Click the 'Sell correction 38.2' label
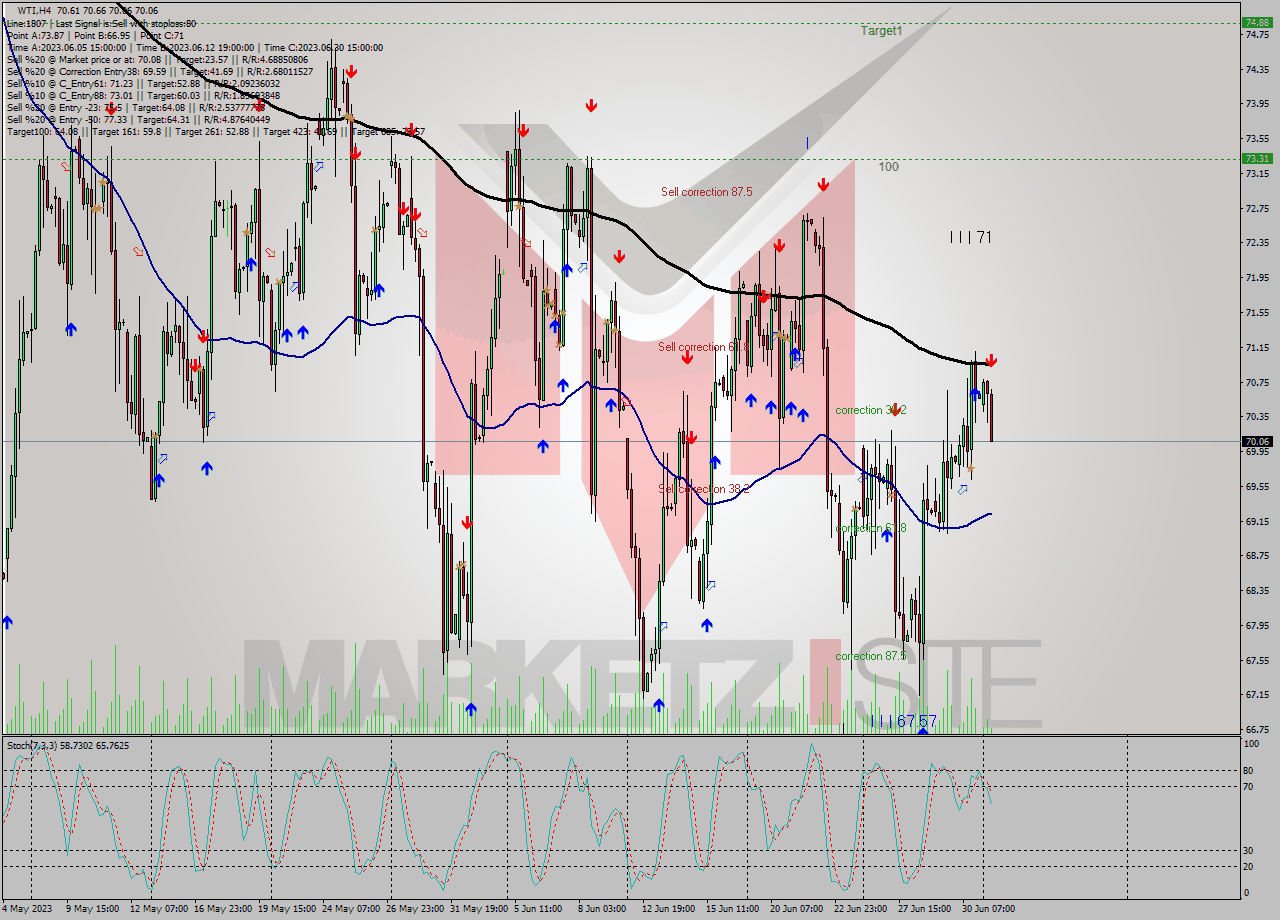1280x920 pixels. click(704, 489)
